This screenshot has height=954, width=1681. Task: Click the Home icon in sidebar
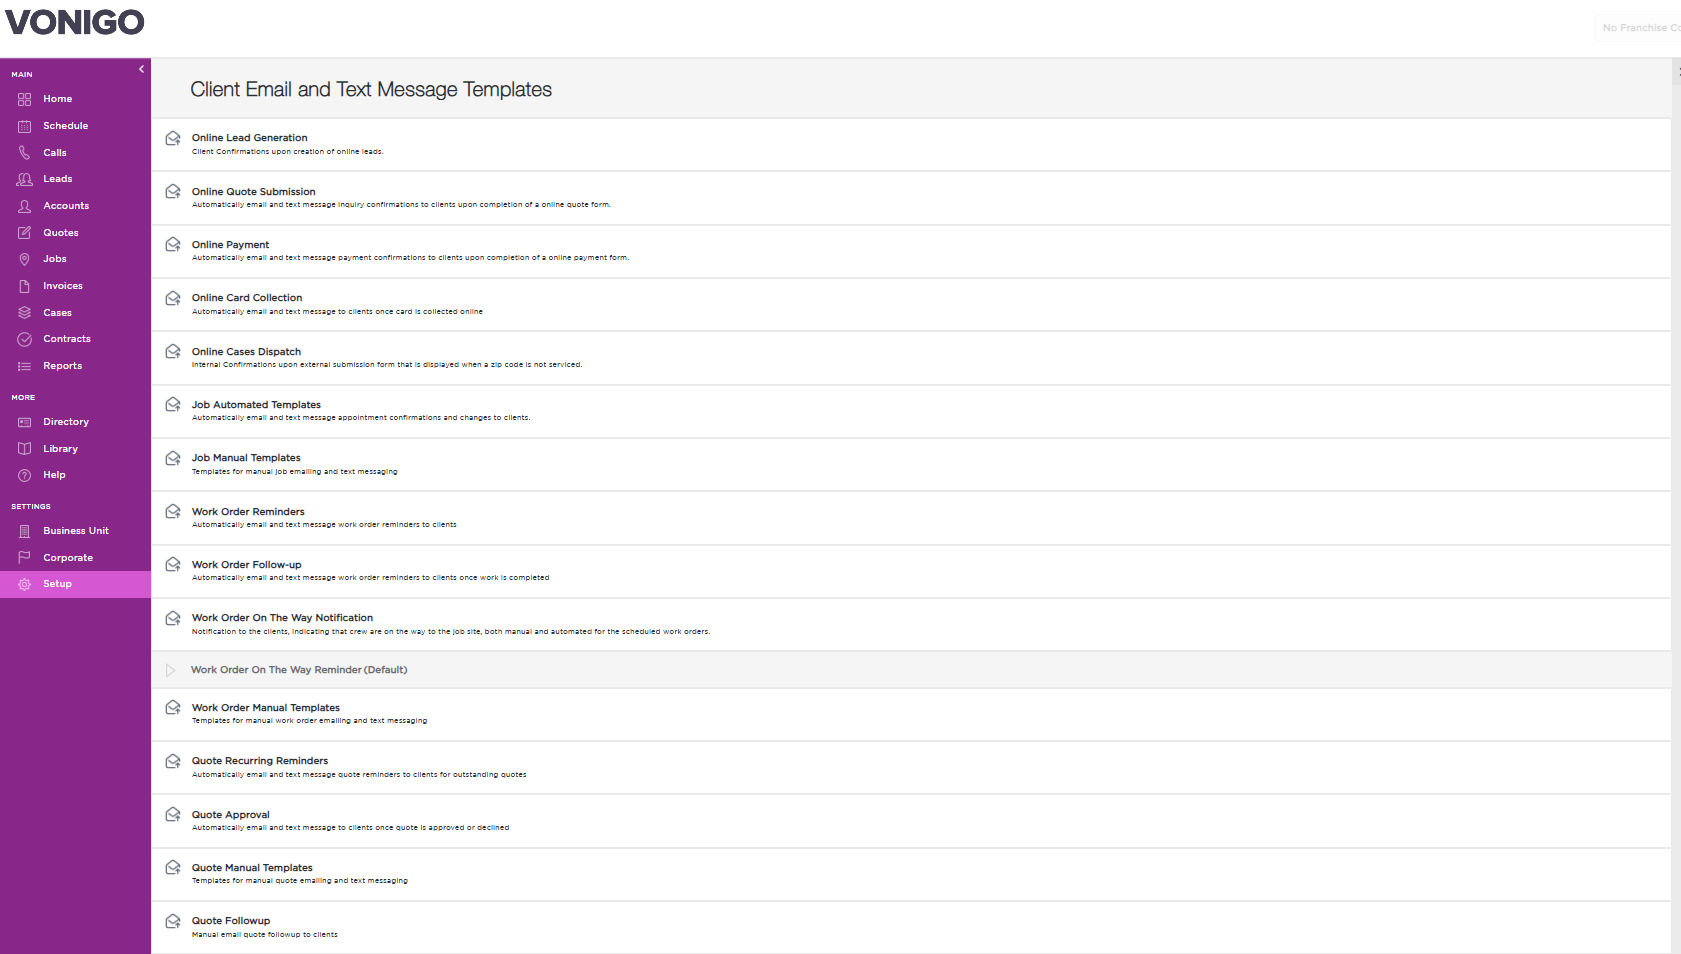[24, 99]
